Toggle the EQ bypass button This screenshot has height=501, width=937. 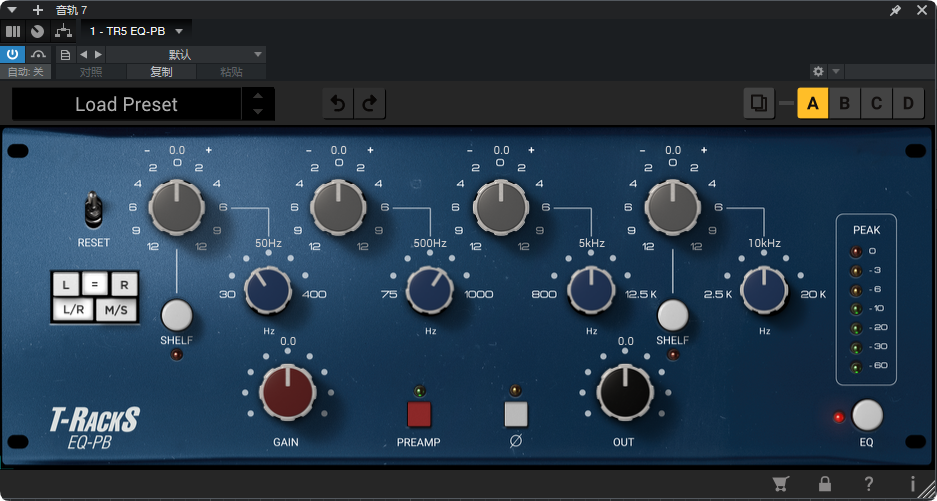coord(867,416)
